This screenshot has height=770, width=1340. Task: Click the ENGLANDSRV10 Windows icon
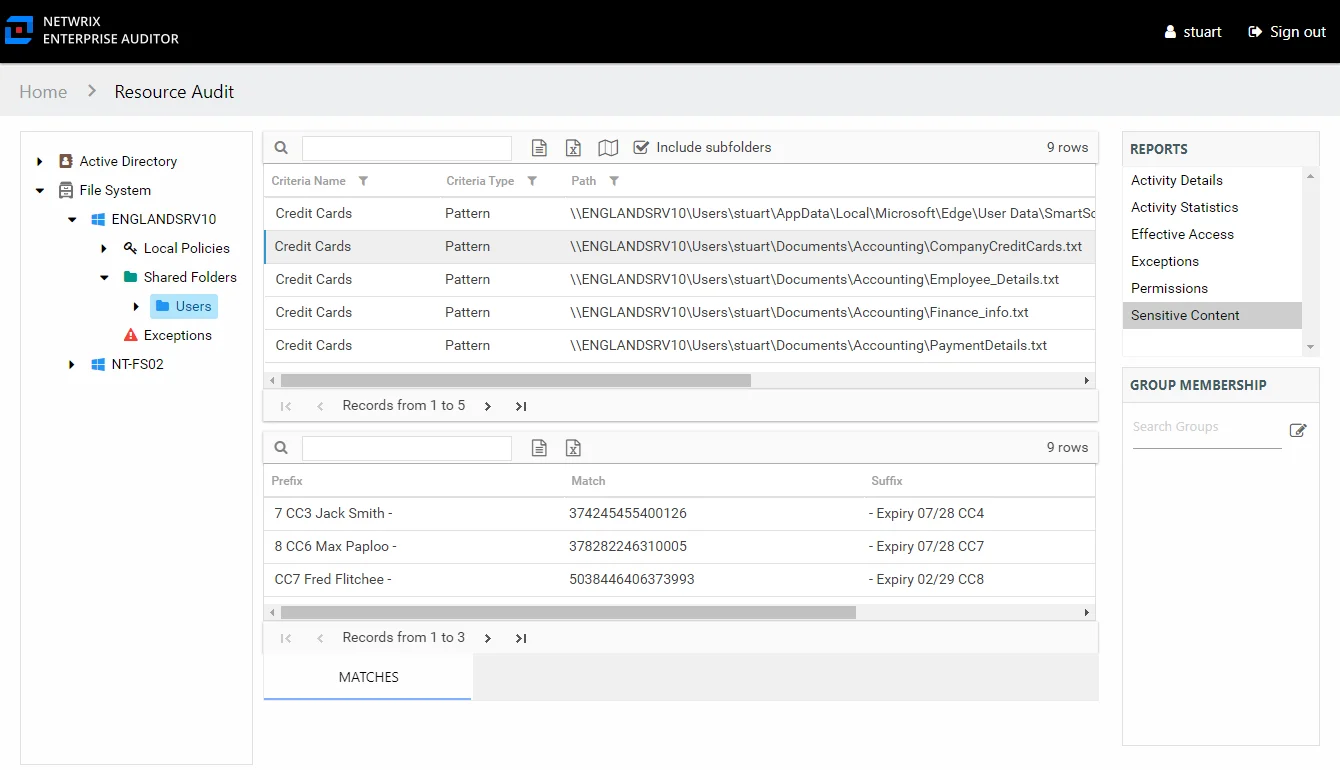(x=98, y=219)
